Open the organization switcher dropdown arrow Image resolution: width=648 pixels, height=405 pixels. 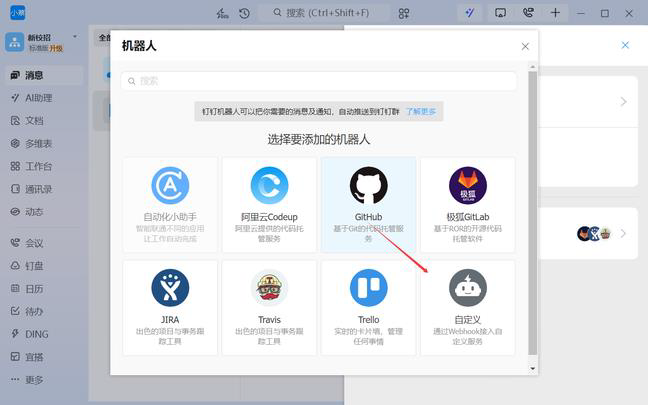point(75,37)
